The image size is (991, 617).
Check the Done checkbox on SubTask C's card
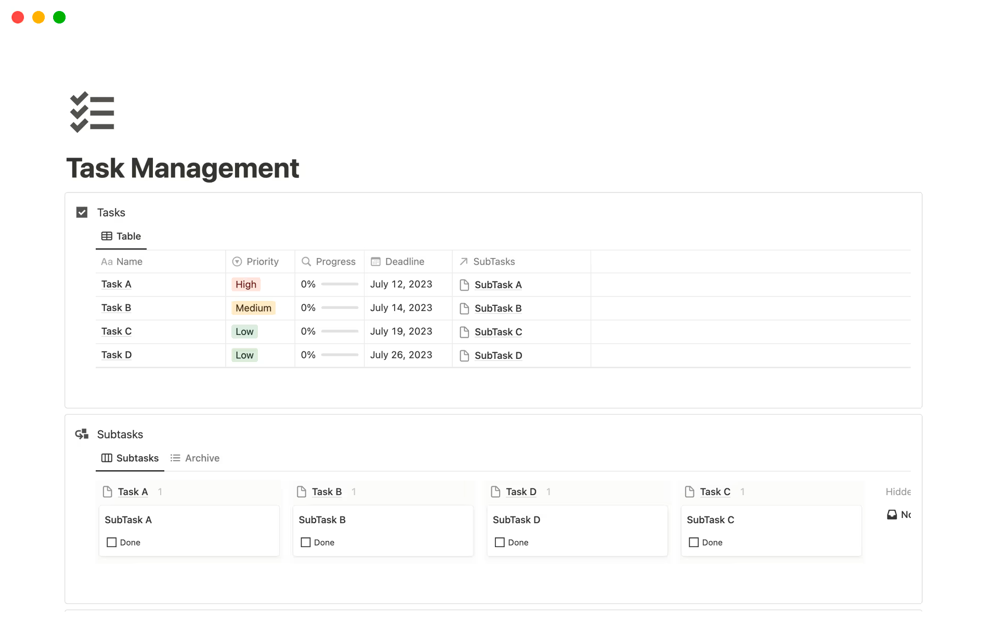pyautogui.click(x=692, y=542)
